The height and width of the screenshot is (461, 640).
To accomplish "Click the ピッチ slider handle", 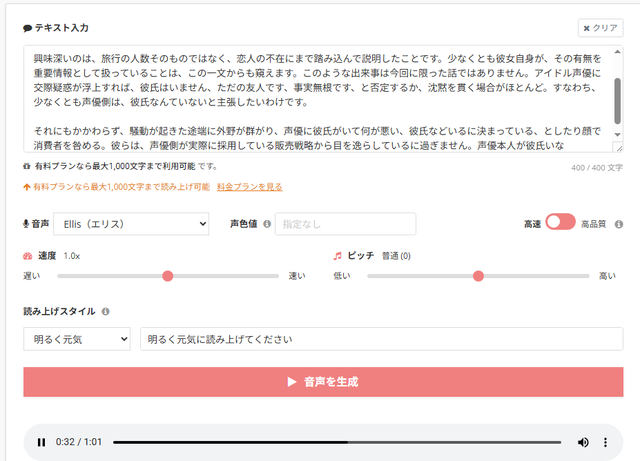I will (478, 276).
